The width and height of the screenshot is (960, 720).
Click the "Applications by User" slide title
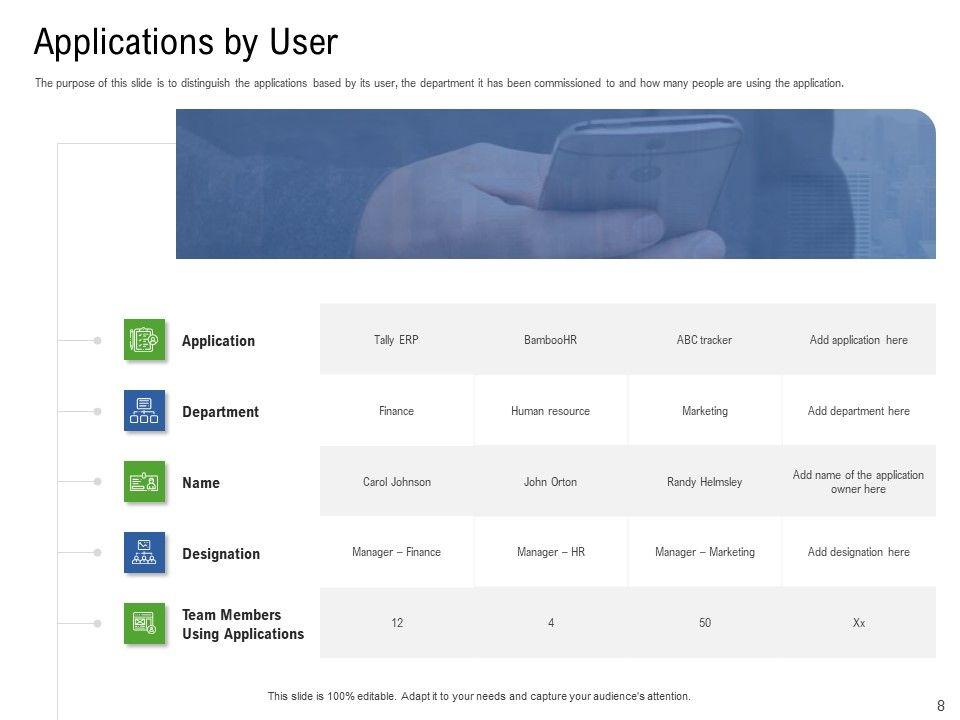point(186,43)
